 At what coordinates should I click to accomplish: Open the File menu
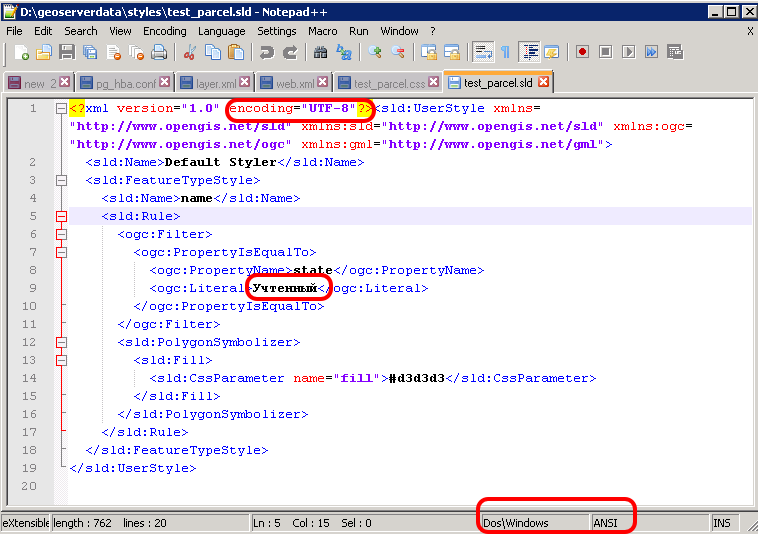pyautogui.click(x=15, y=31)
